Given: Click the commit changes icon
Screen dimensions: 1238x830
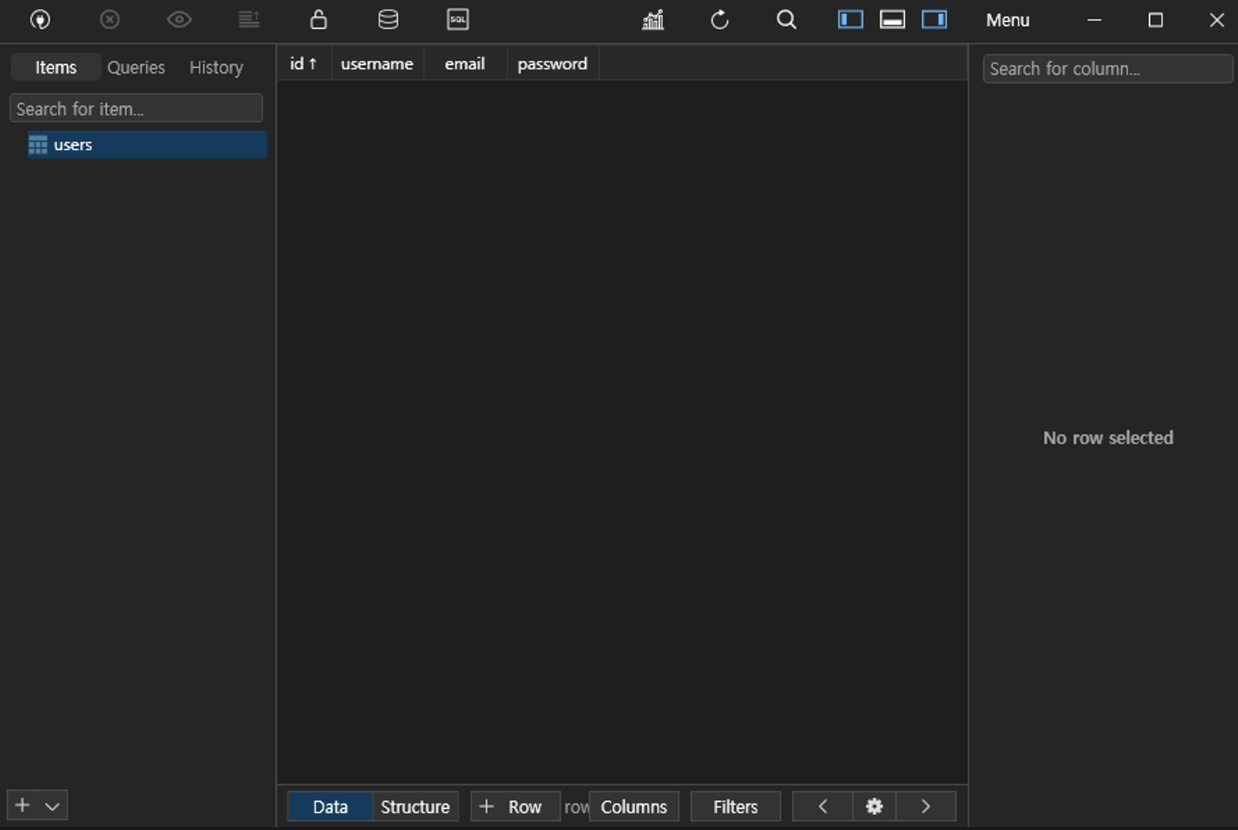Looking at the screenshot, I should click(x=249, y=20).
